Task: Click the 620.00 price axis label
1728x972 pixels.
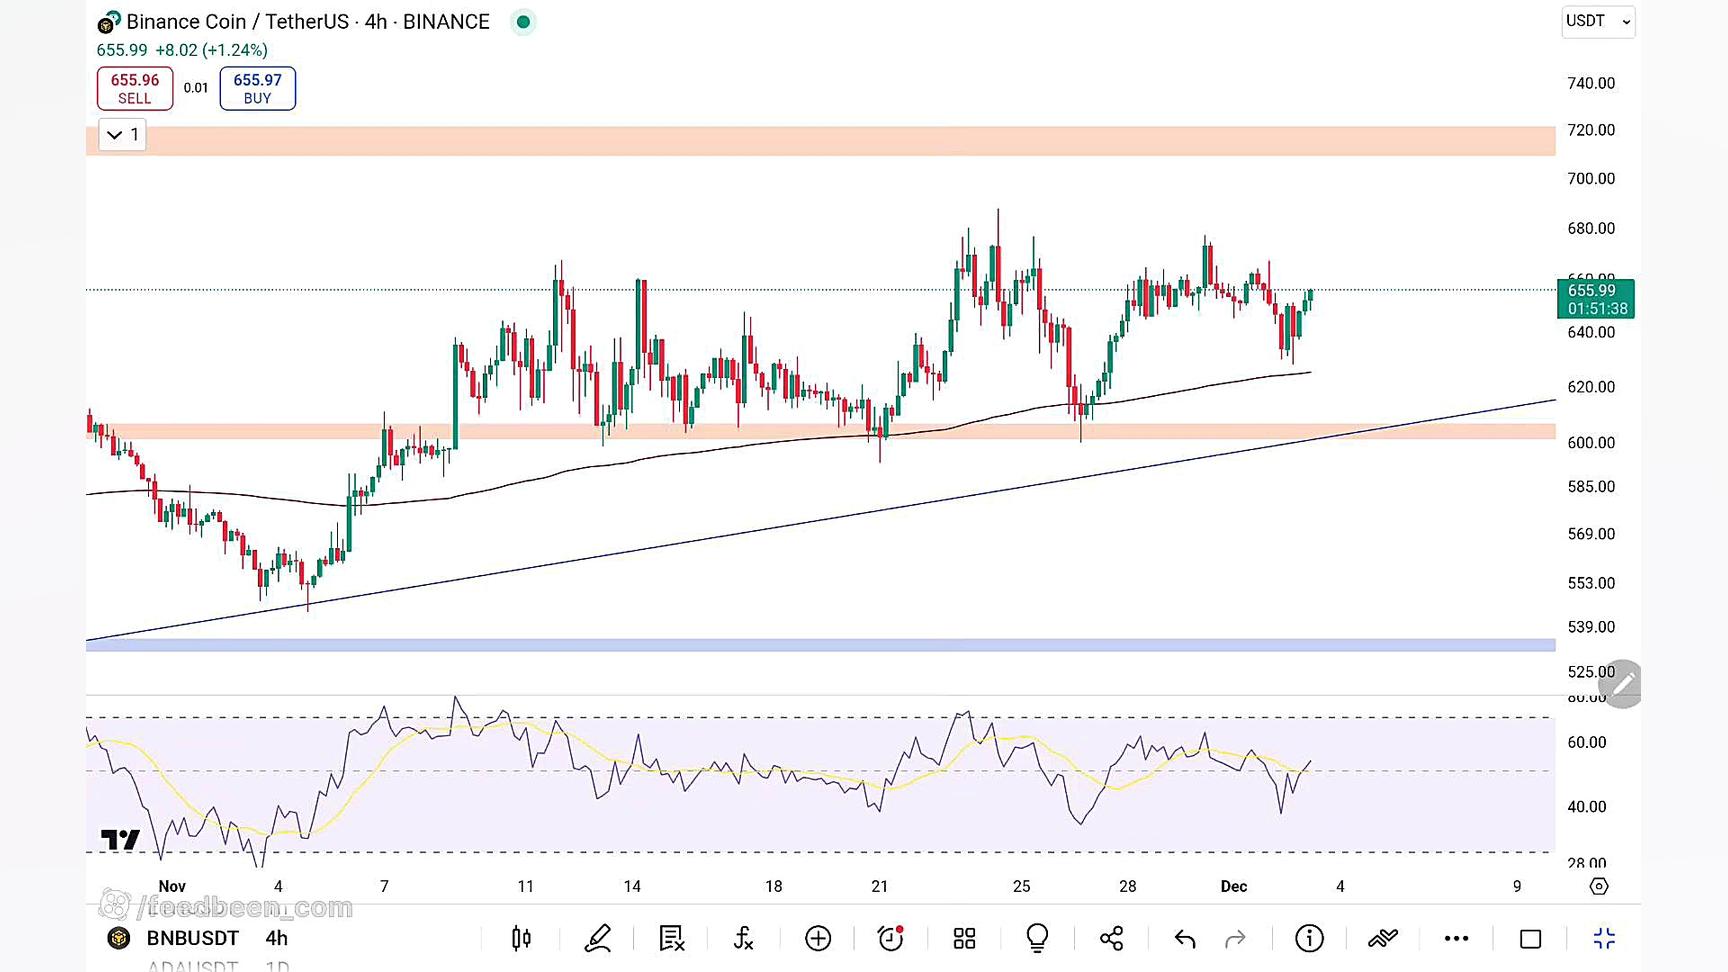Action: click(x=1590, y=387)
